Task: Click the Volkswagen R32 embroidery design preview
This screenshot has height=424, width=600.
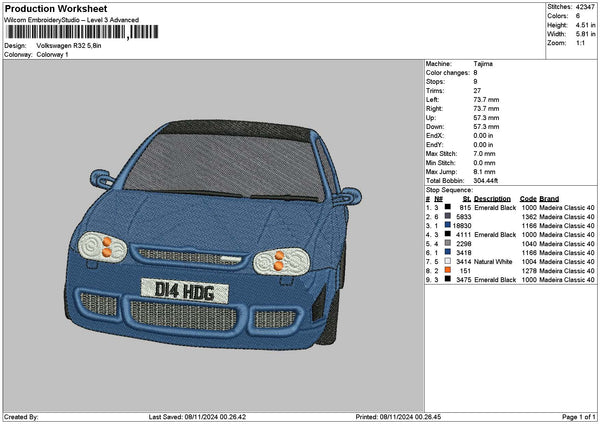Action: [x=213, y=235]
